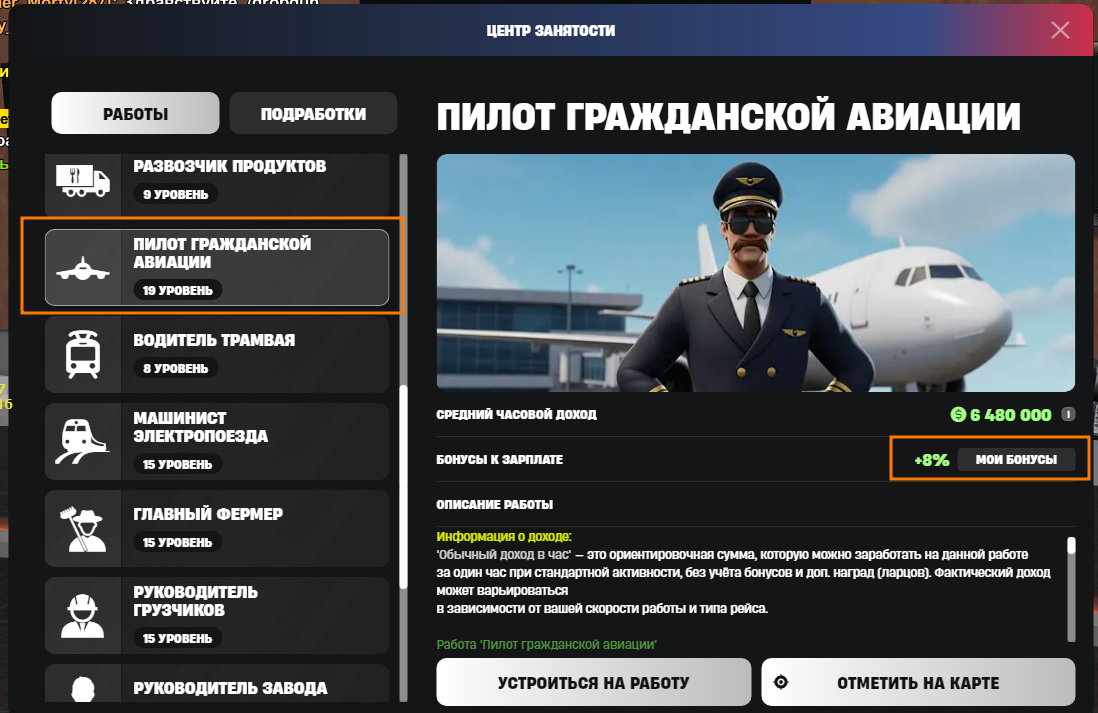The height and width of the screenshot is (713, 1098).
Task: Open the Мои бонусы button
Action: pos(1016,459)
